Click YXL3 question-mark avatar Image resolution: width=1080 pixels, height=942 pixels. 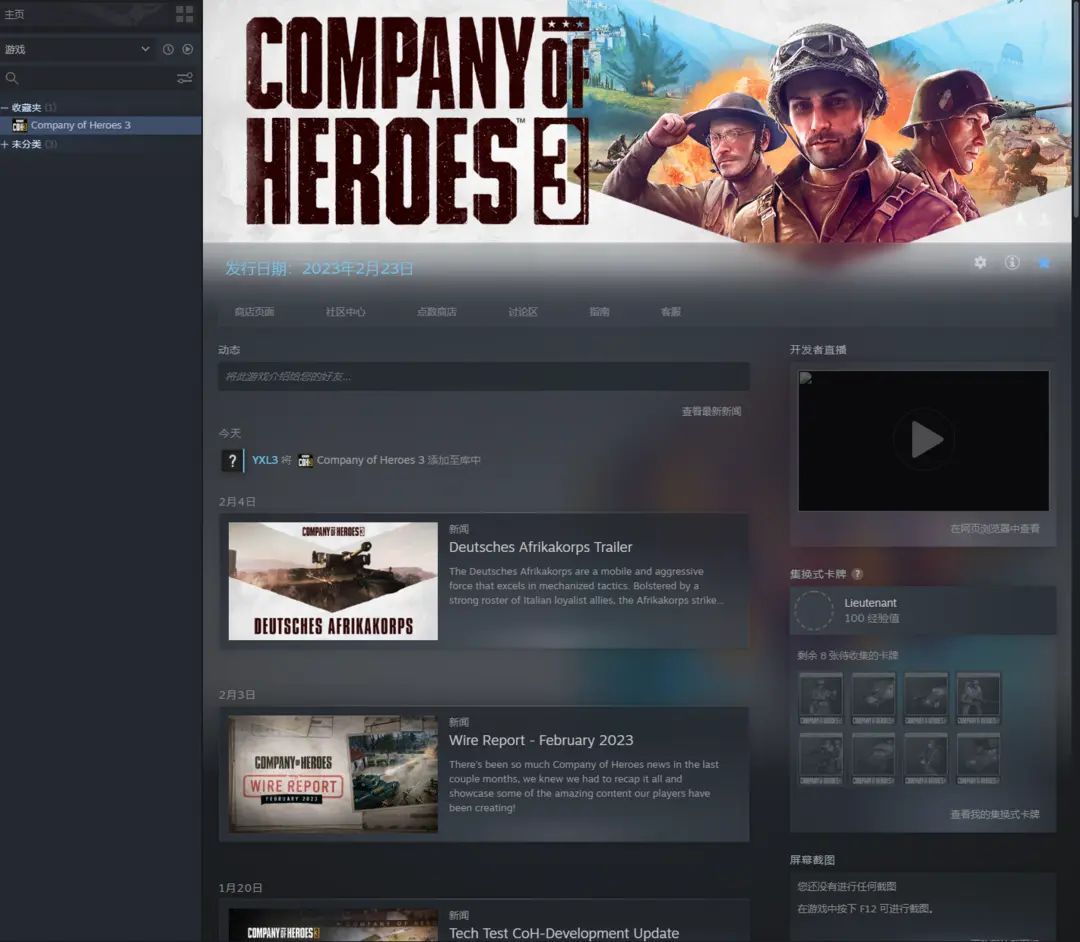click(x=232, y=460)
